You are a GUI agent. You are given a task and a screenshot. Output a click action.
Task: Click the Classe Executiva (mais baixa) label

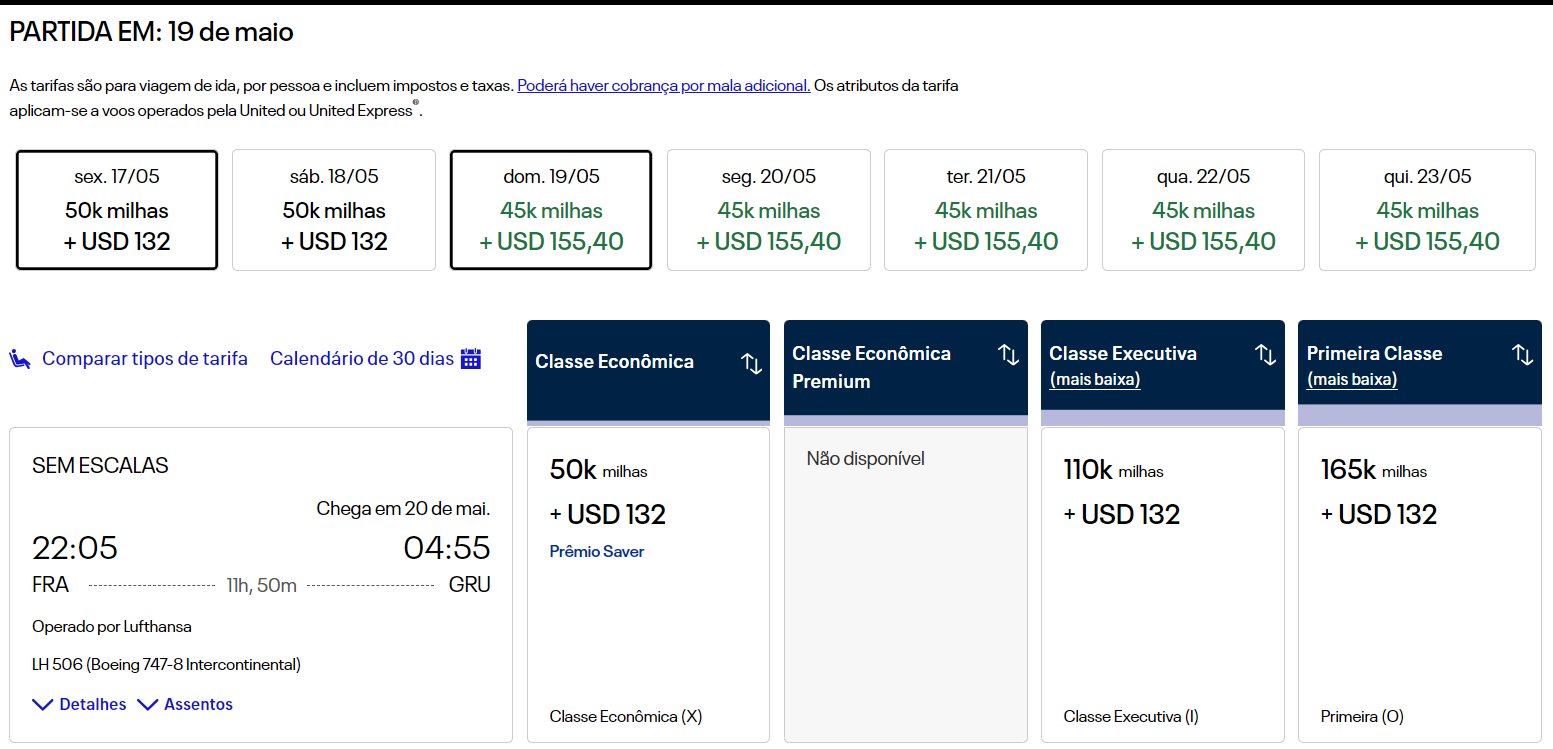[1123, 366]
